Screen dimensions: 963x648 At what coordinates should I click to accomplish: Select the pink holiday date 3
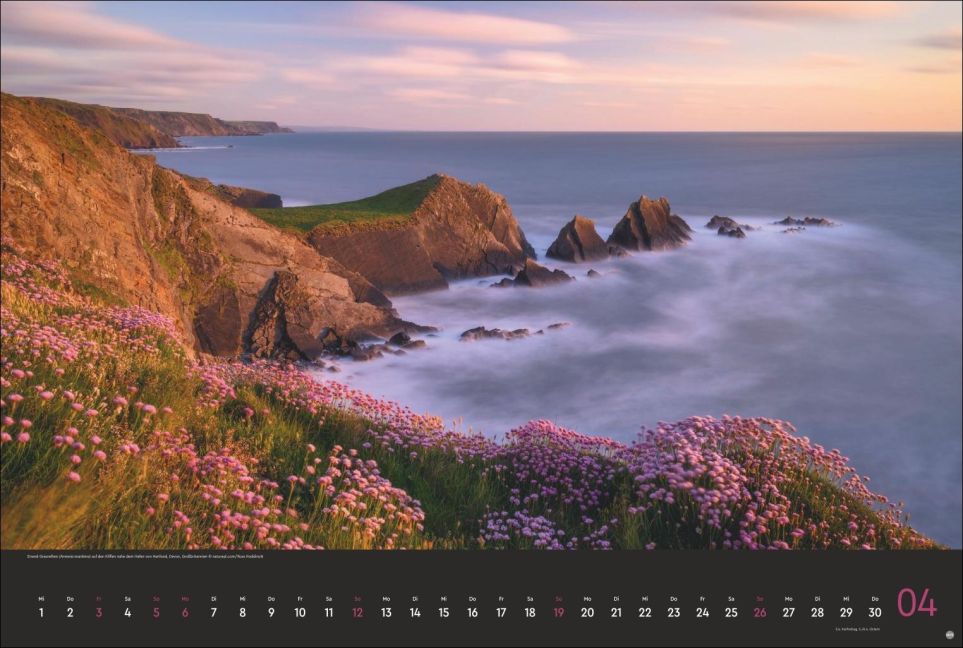coord(98,612)
